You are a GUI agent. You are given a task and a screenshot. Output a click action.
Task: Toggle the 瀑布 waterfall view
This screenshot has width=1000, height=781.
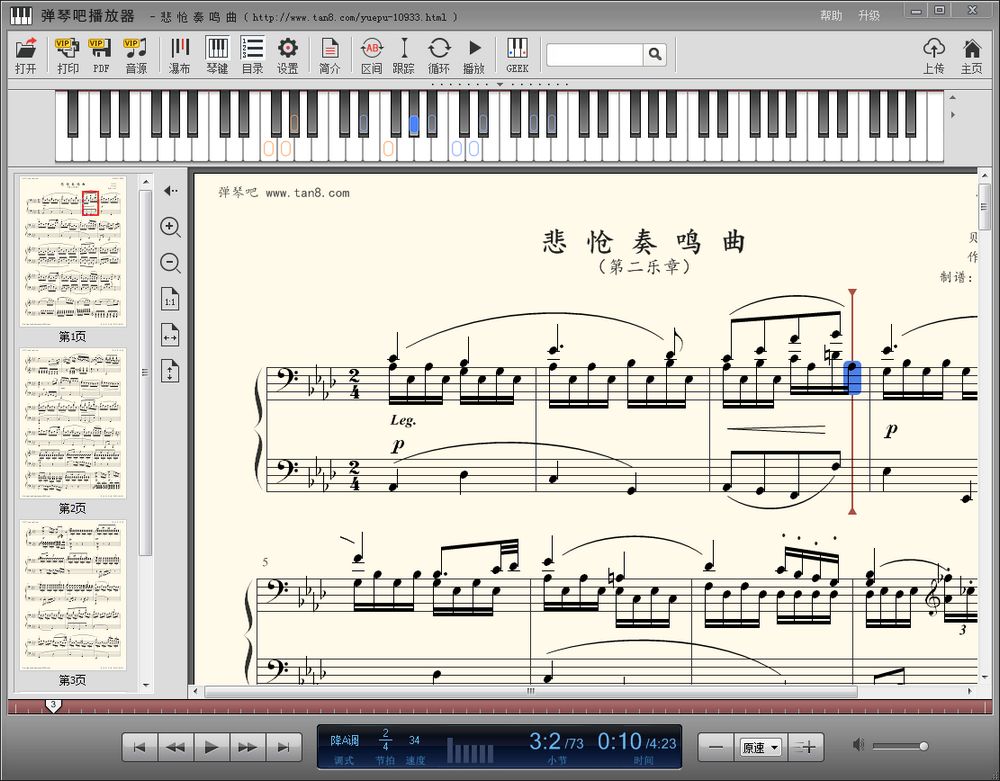tap(179, 55)
